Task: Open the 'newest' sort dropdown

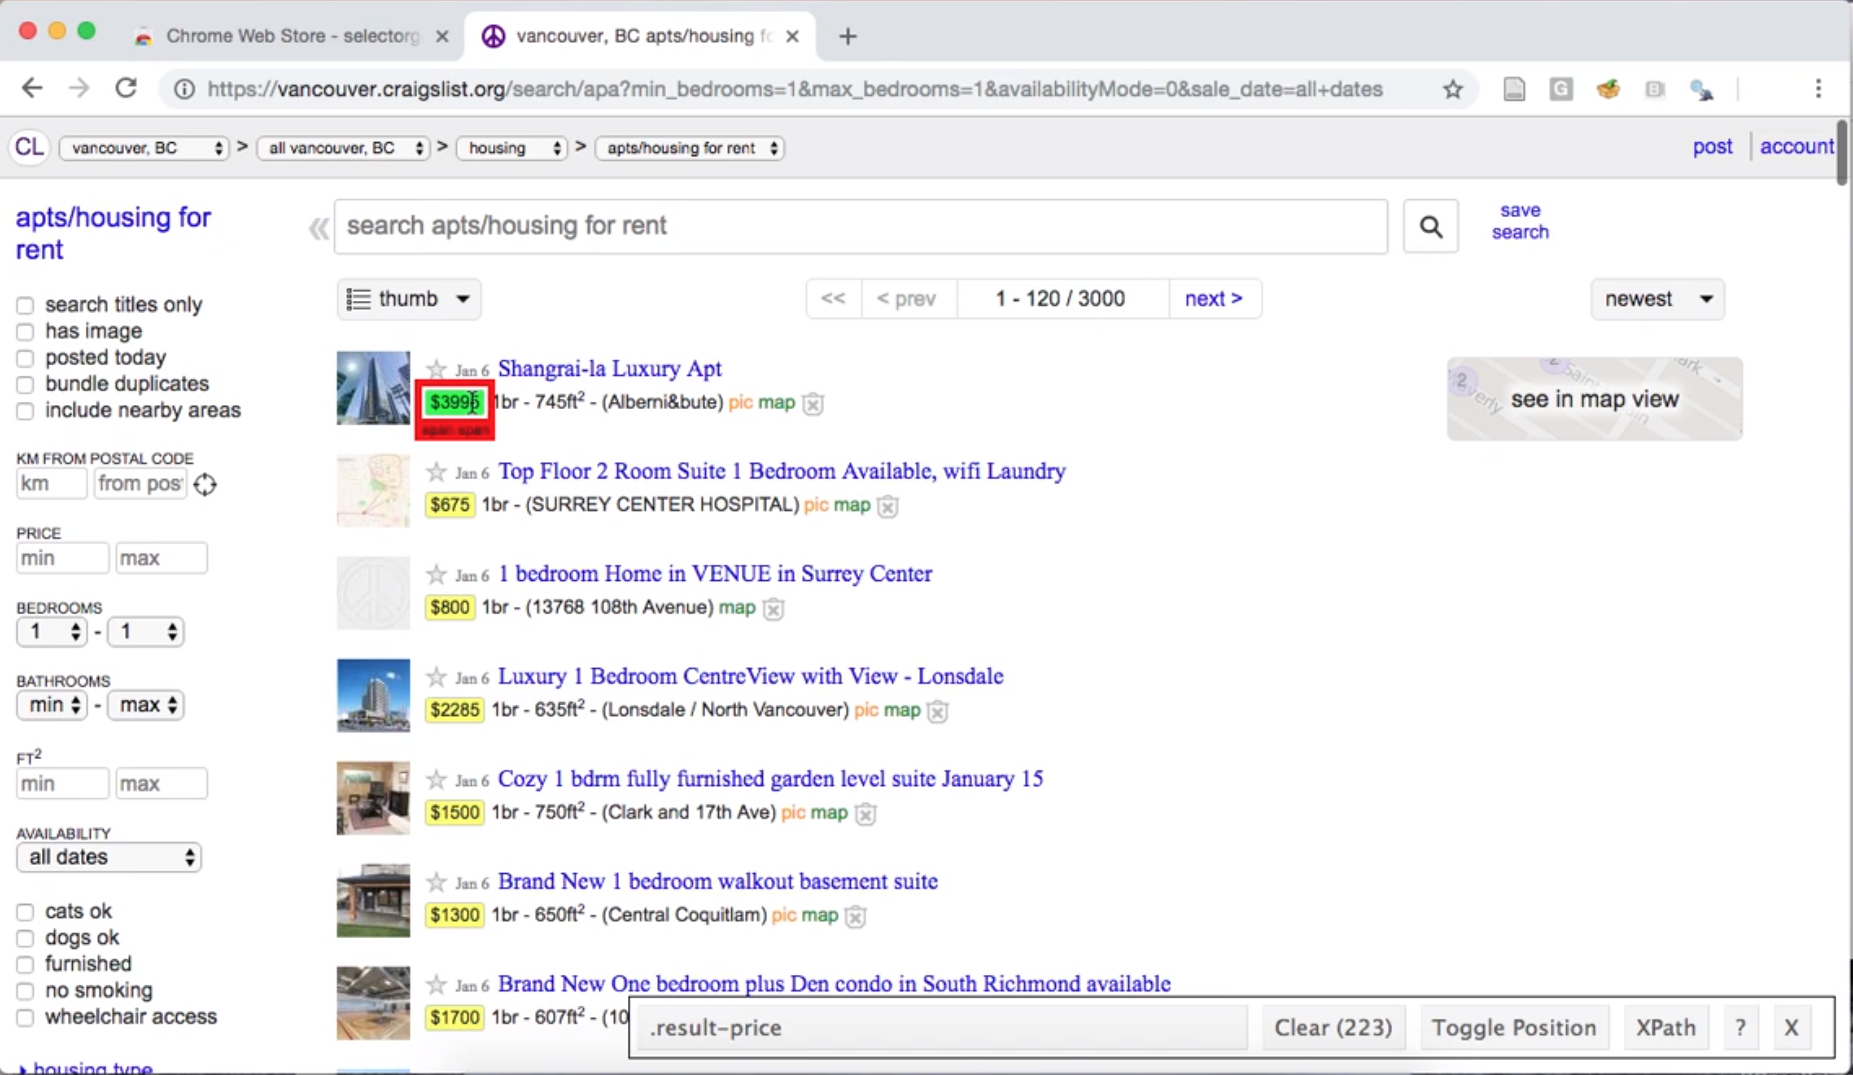Action: 1657,299
